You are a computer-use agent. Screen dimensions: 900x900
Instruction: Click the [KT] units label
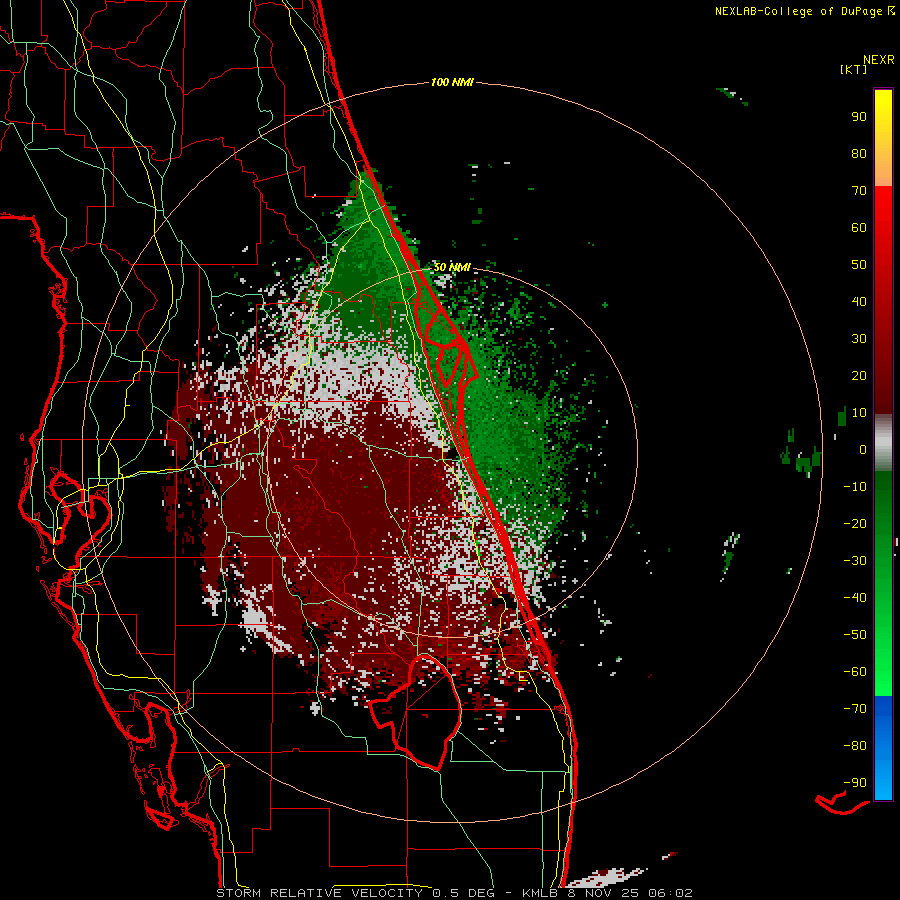click(x=854, y=69)
